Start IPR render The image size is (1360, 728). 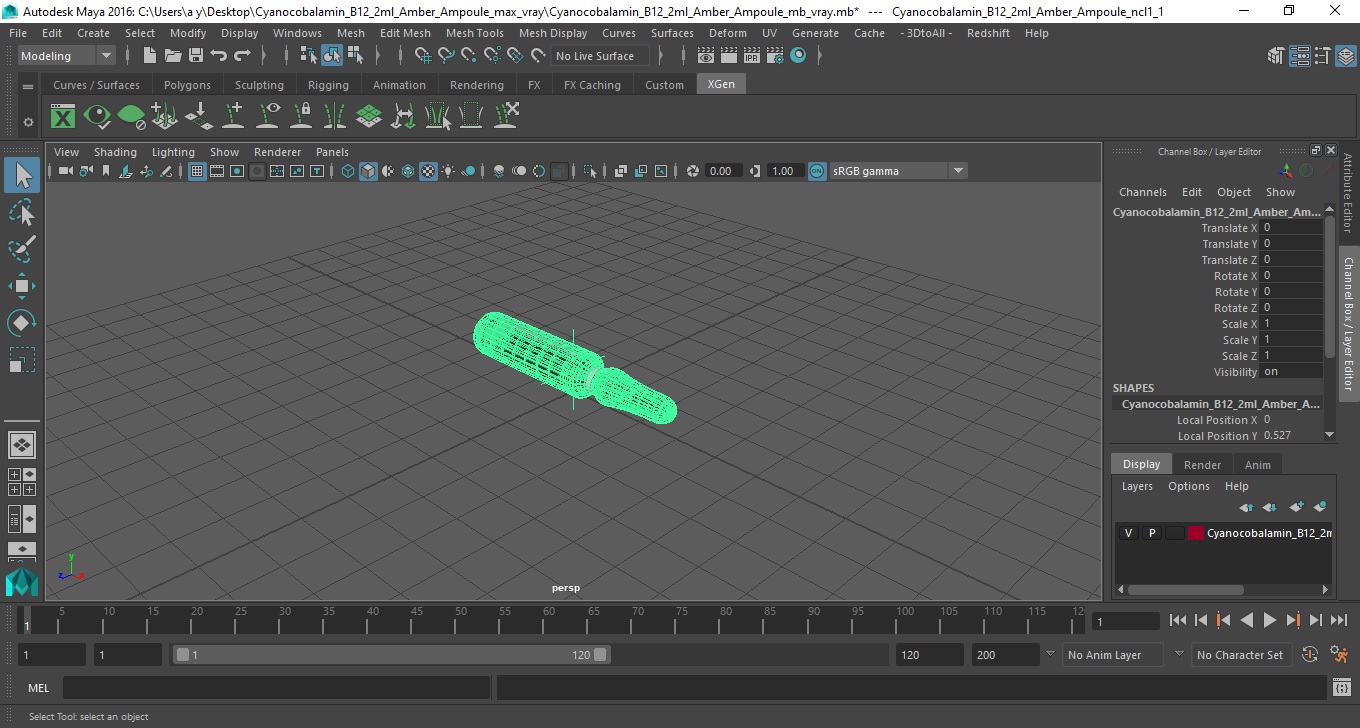752,56
